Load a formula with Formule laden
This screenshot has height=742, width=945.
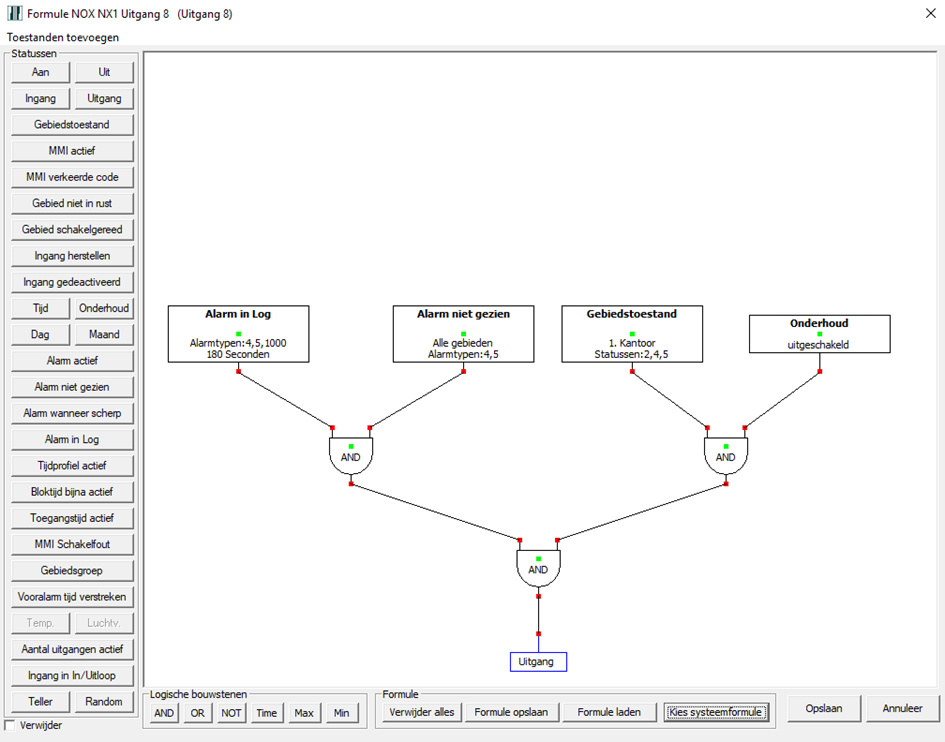pyautogui.click(x=609, y=712)
